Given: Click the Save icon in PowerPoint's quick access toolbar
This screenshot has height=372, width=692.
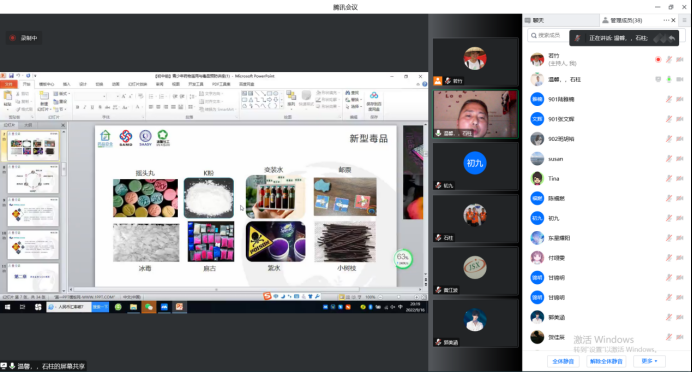Looking at the screenshot, I should (x=11, y=76).
